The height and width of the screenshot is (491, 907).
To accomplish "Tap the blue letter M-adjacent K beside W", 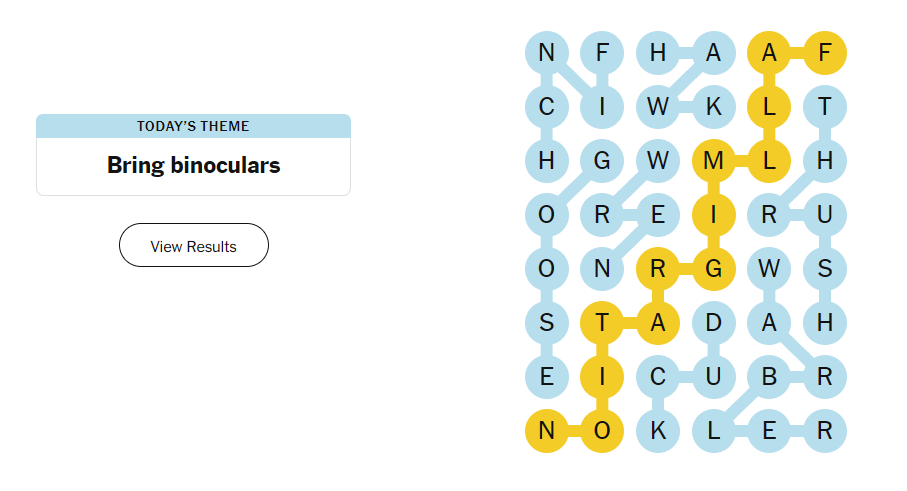I will tap(713, 106).
